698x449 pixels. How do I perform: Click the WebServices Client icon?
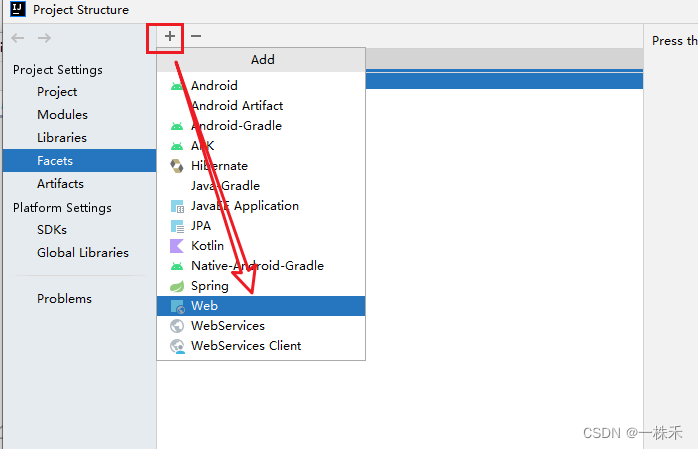point(177,346)
